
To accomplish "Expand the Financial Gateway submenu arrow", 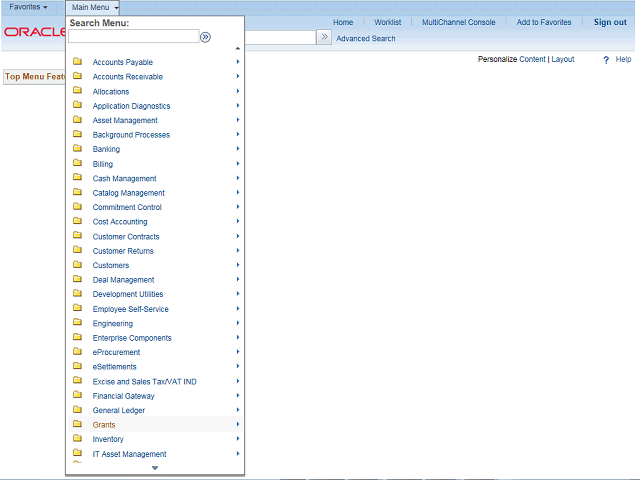I will click(238, 396).
